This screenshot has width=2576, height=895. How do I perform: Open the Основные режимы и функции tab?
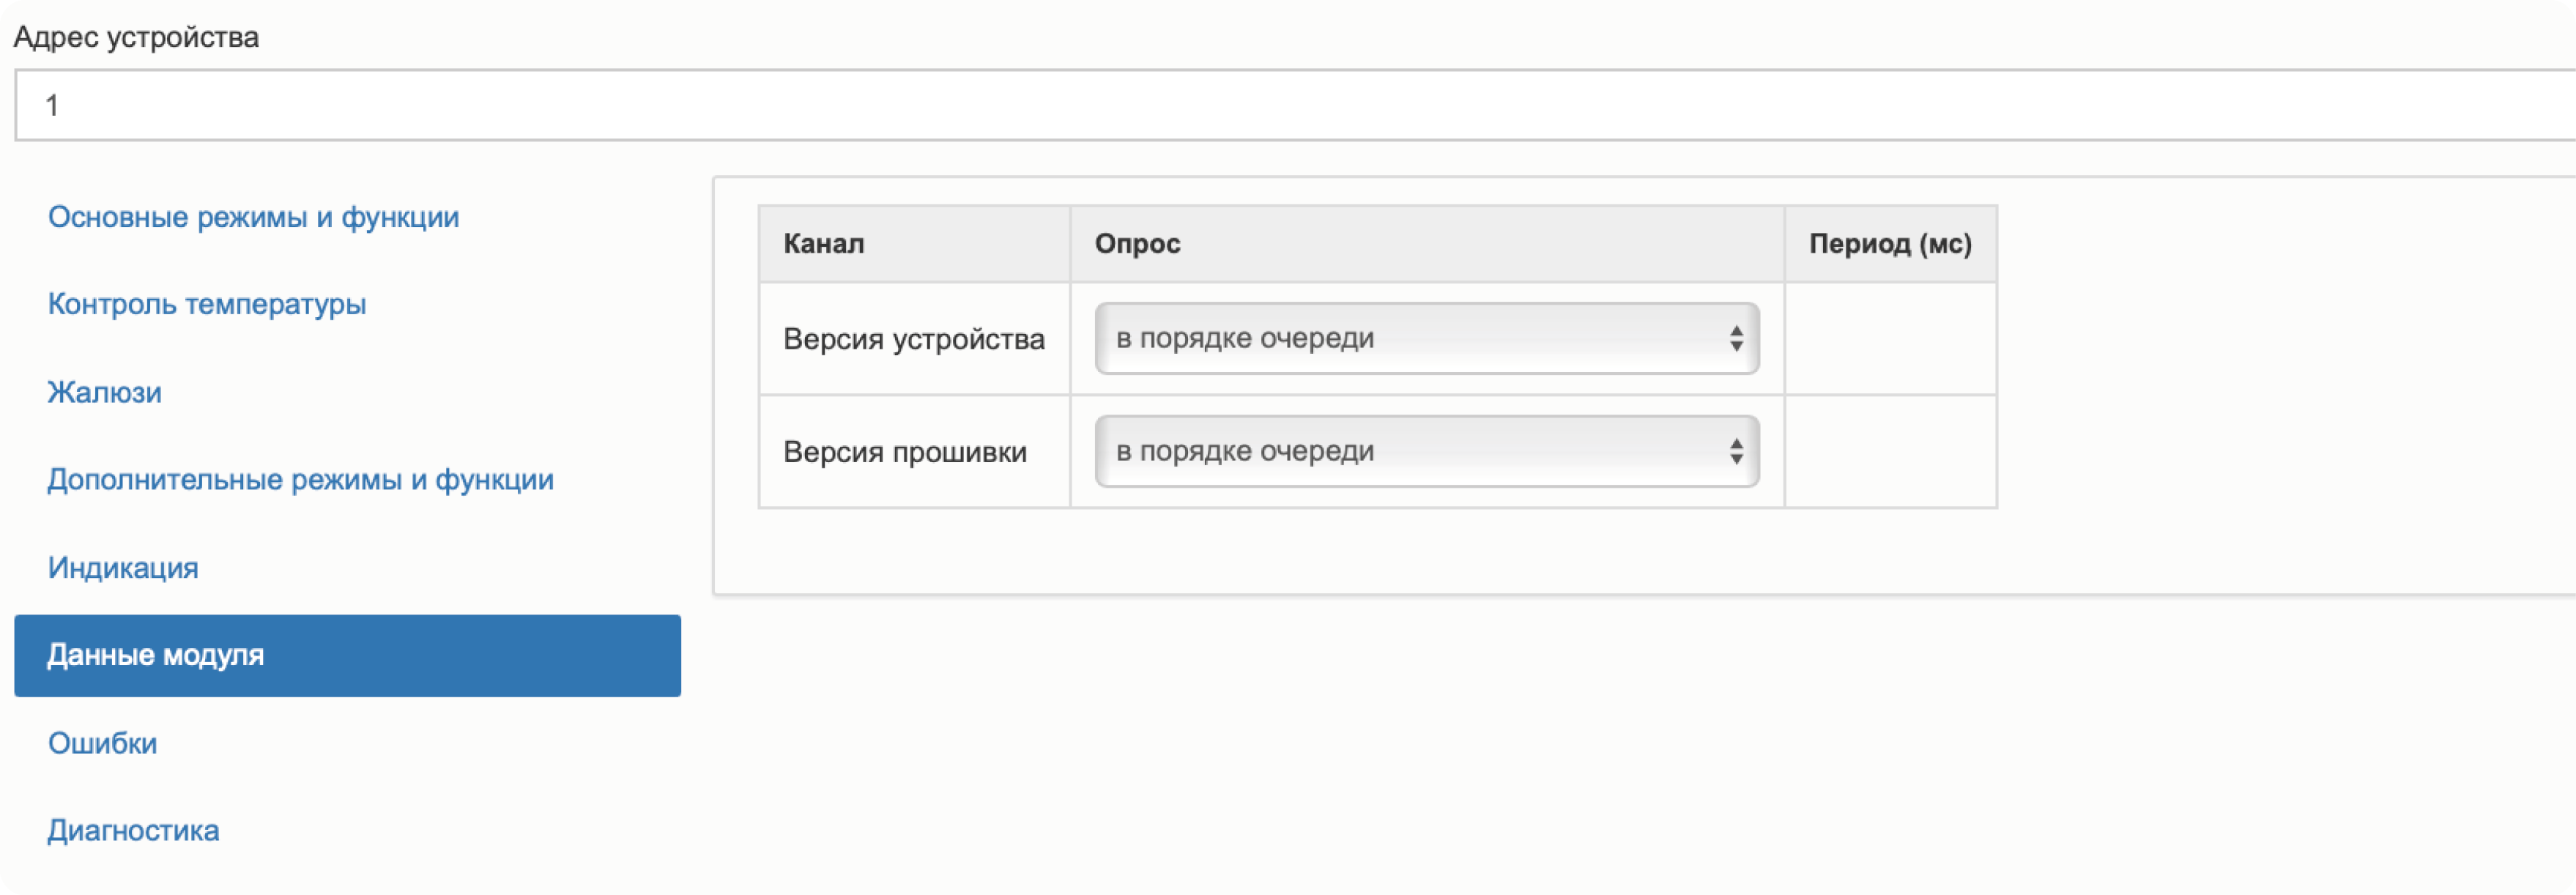click(253, 217)
